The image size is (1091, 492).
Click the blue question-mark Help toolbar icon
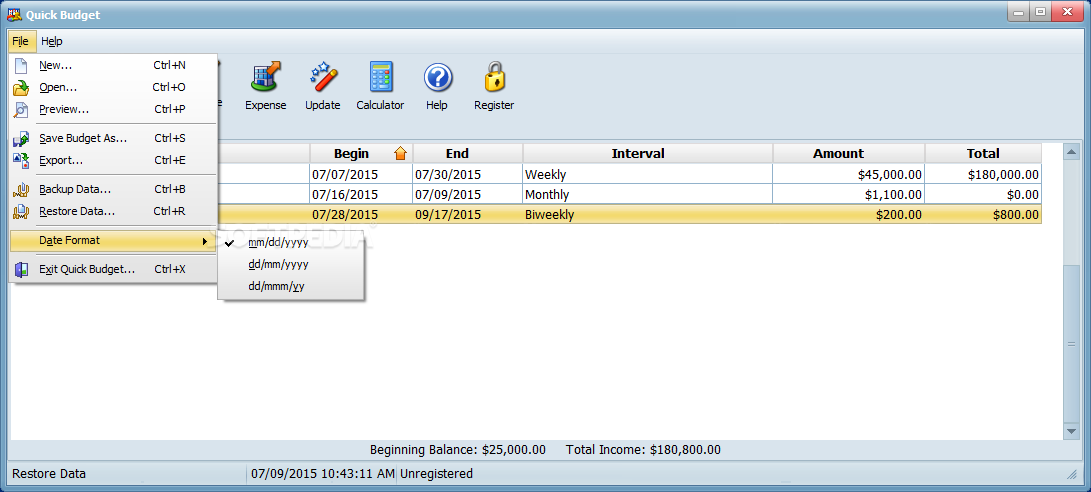[438, 77]
